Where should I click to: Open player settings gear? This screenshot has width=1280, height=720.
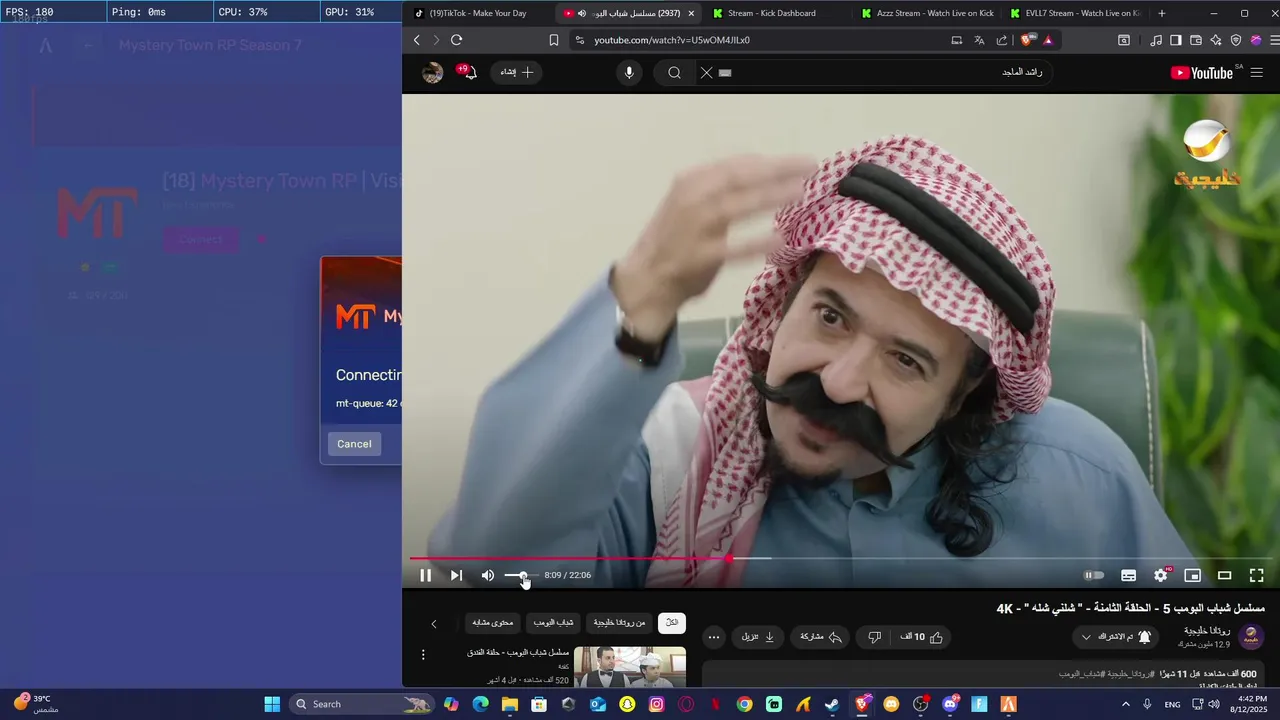pyautogui.click(x=1161, y=575)
